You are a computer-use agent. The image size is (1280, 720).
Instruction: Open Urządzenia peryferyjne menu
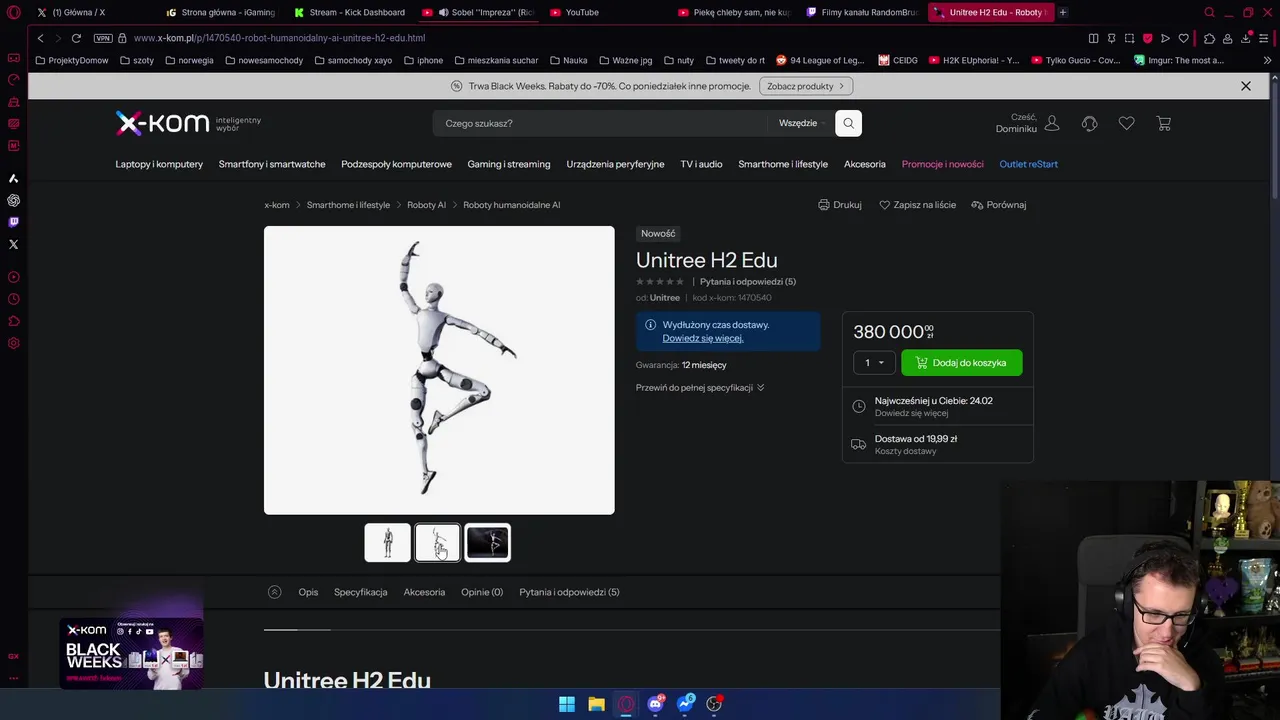pyautogui.click(x=615, y=164)
